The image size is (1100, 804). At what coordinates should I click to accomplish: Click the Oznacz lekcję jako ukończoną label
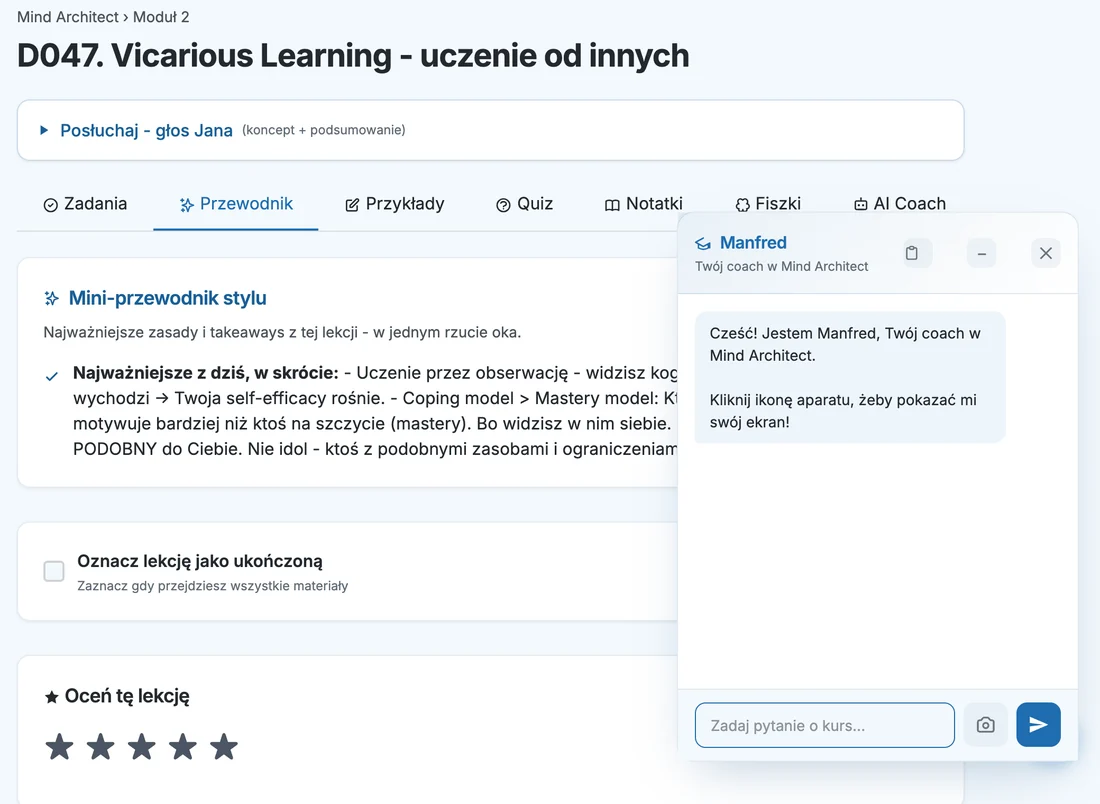(200, 561)
